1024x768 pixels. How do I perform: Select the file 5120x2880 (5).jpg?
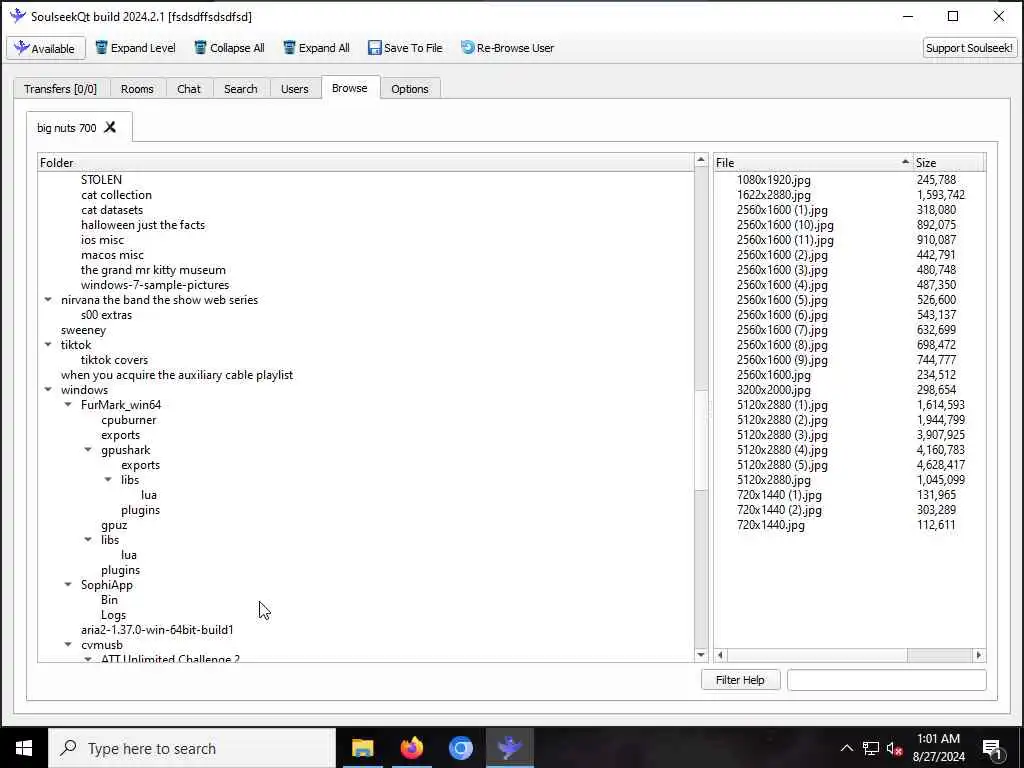click(x=782, y=465)
